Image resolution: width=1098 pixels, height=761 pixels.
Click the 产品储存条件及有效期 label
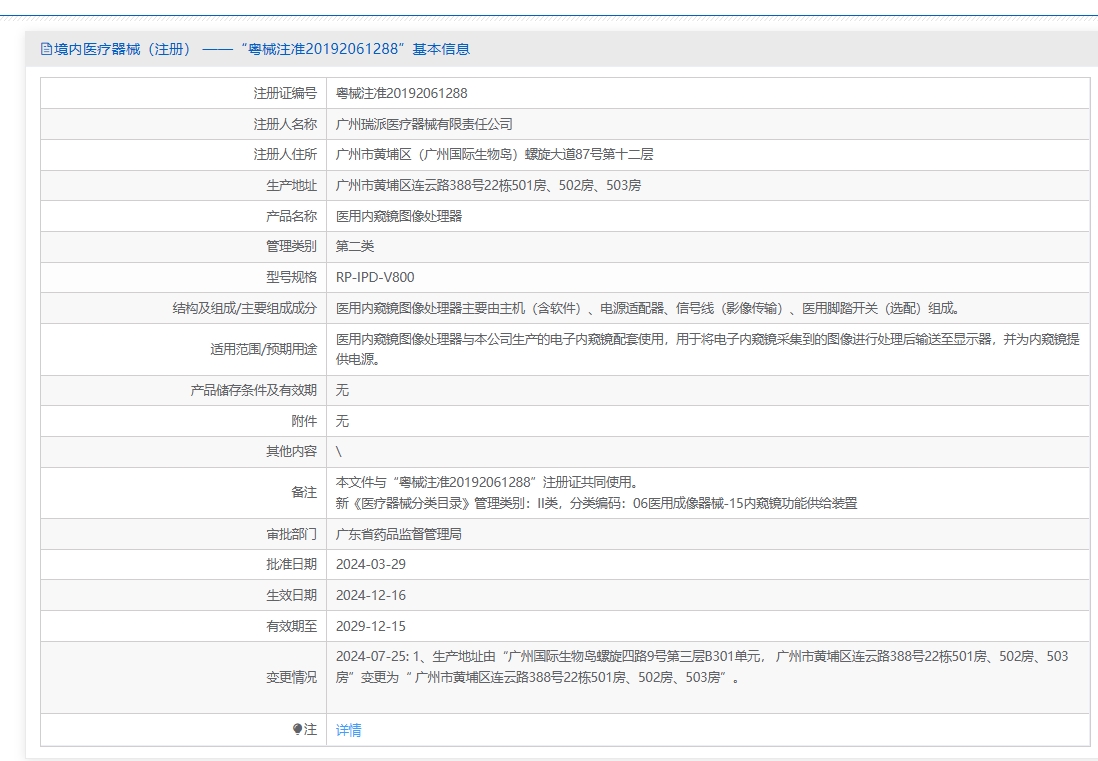(x=253, y=390)
